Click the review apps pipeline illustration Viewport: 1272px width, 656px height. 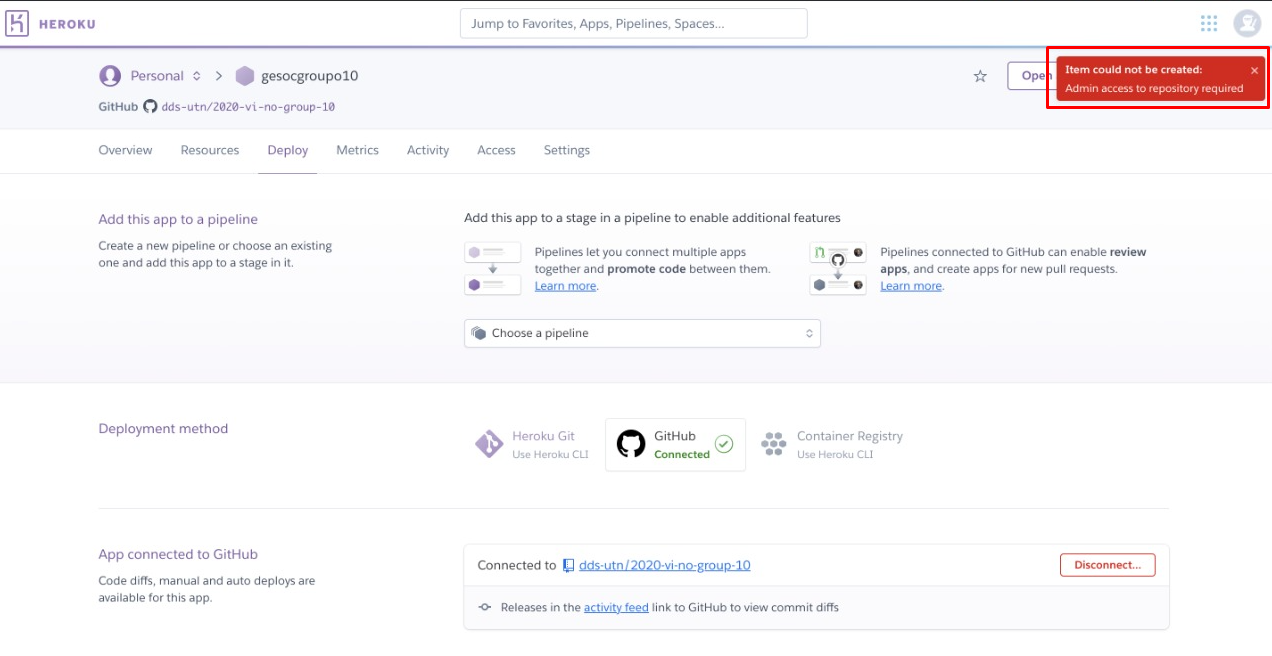838,268
